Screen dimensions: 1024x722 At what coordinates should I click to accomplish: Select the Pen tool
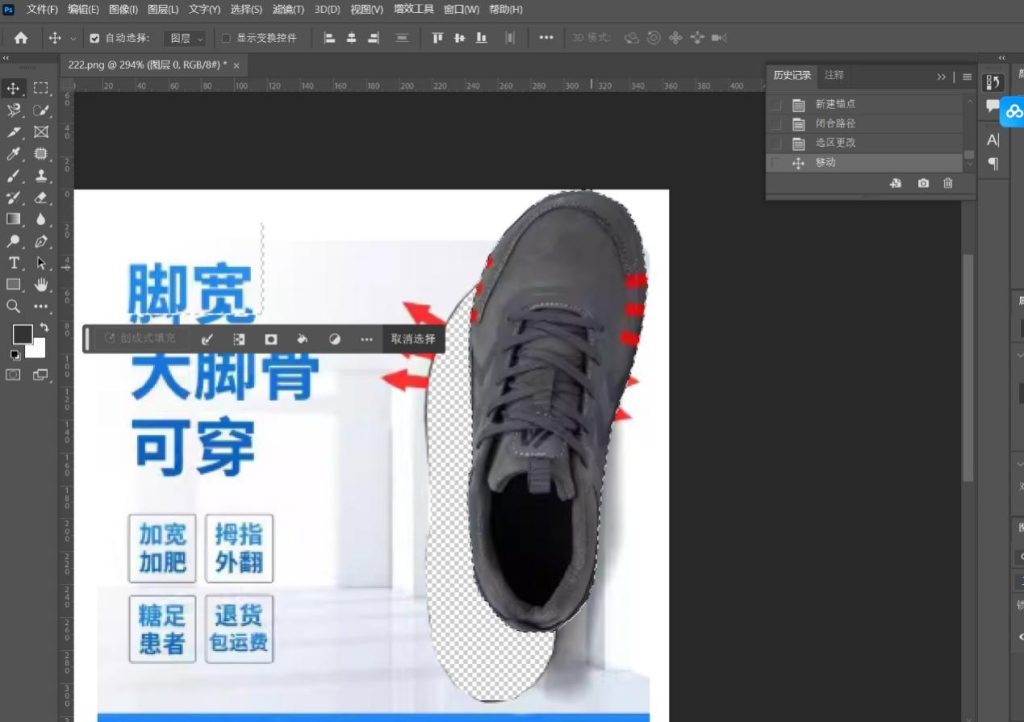tap(41, 241)
